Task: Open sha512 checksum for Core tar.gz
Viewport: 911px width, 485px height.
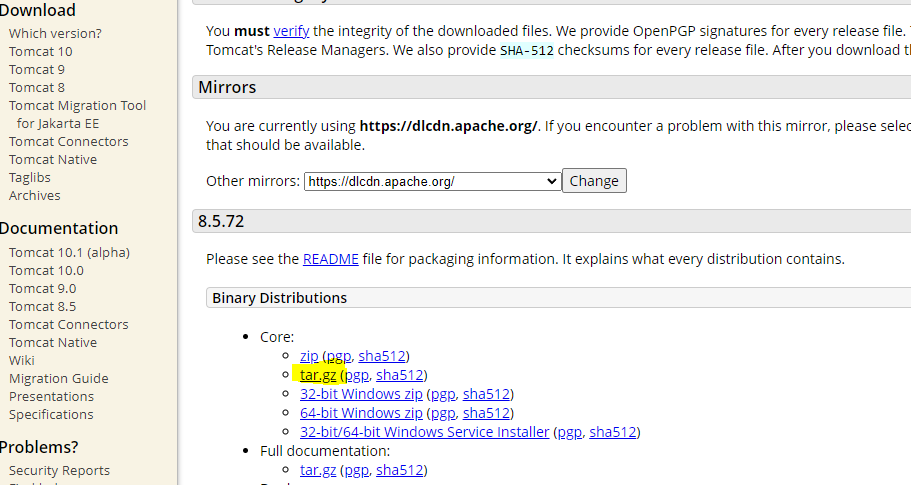Action: point(400,375)
